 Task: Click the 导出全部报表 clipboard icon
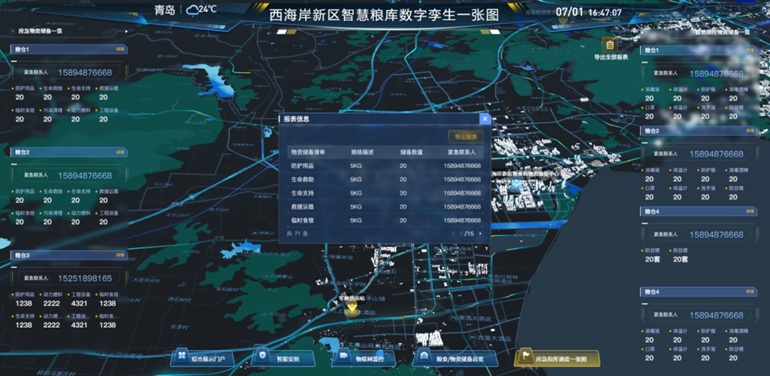610,45
